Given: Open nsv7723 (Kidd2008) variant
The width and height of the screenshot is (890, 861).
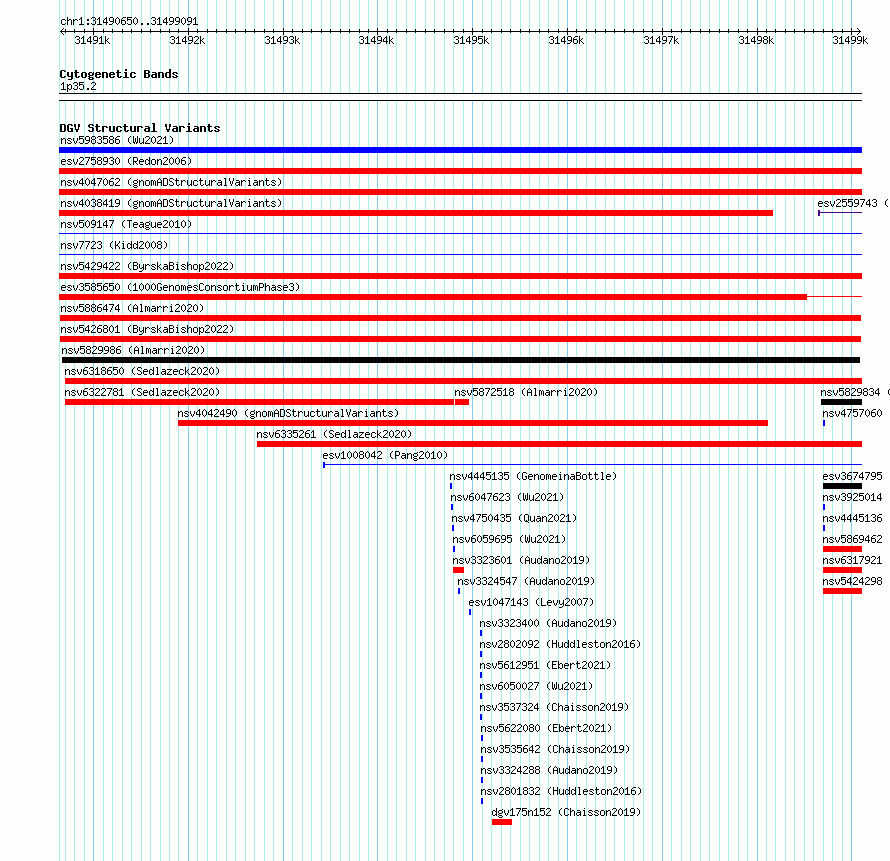Looking at the screenshot, I should (x=114, y=245).
